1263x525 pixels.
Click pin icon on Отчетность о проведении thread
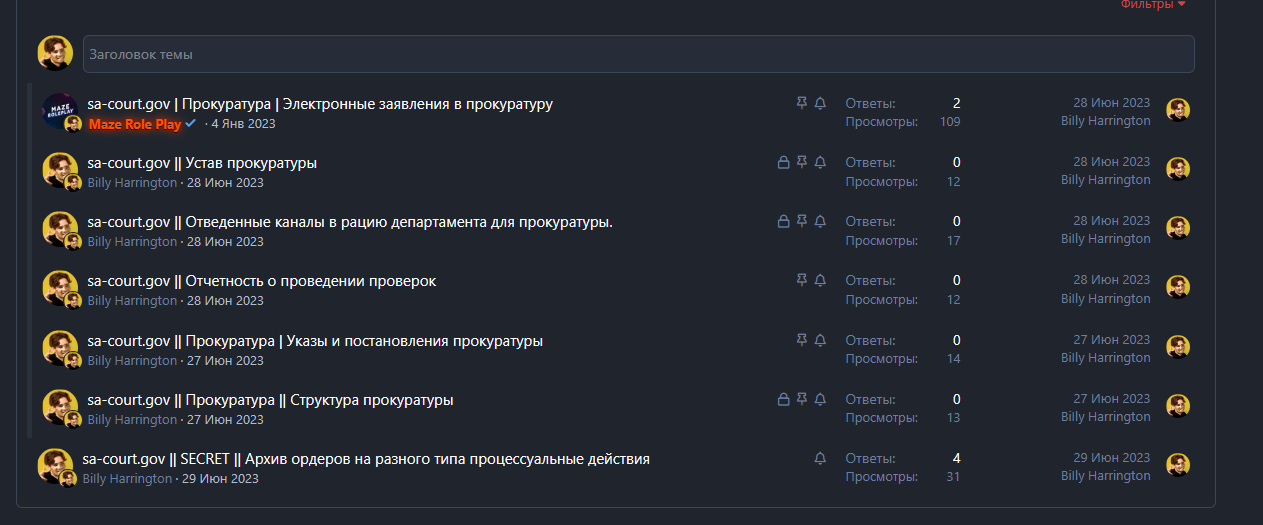pos(801,281)
